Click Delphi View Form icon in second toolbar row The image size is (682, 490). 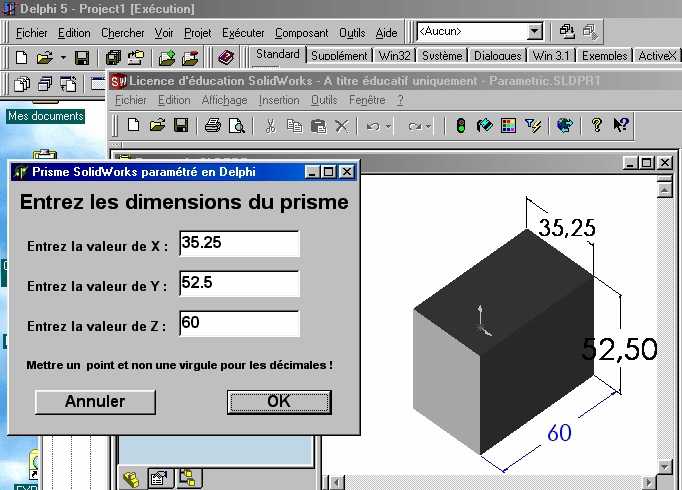click(45, 83)
